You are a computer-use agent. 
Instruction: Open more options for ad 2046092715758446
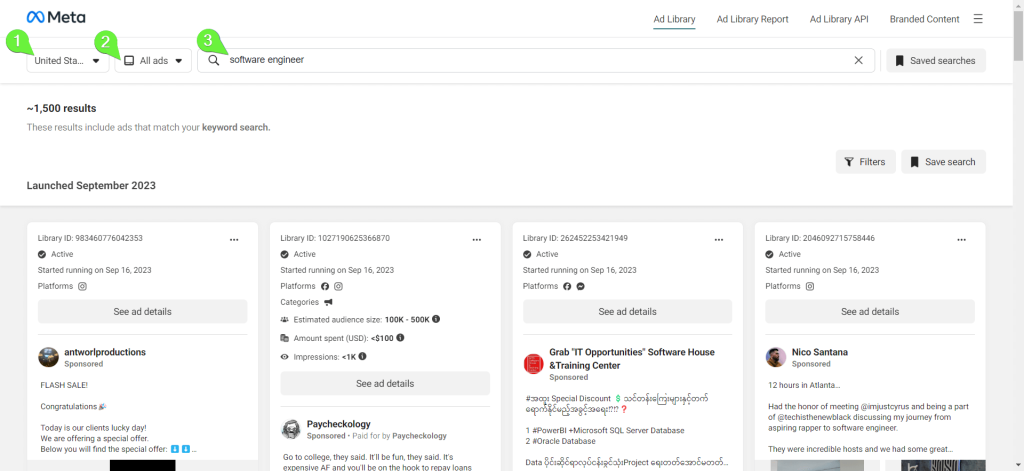(x=961, y=240)
